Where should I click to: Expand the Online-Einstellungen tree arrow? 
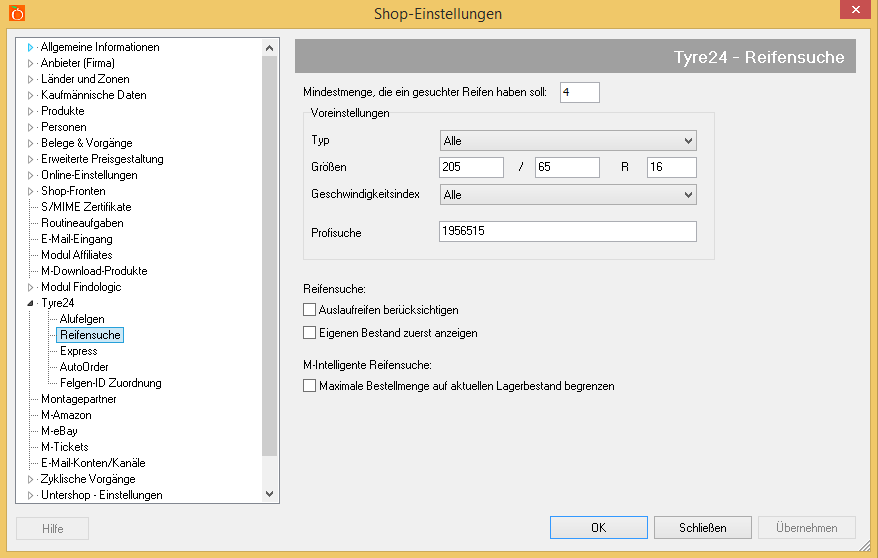[x=31, y=175]
